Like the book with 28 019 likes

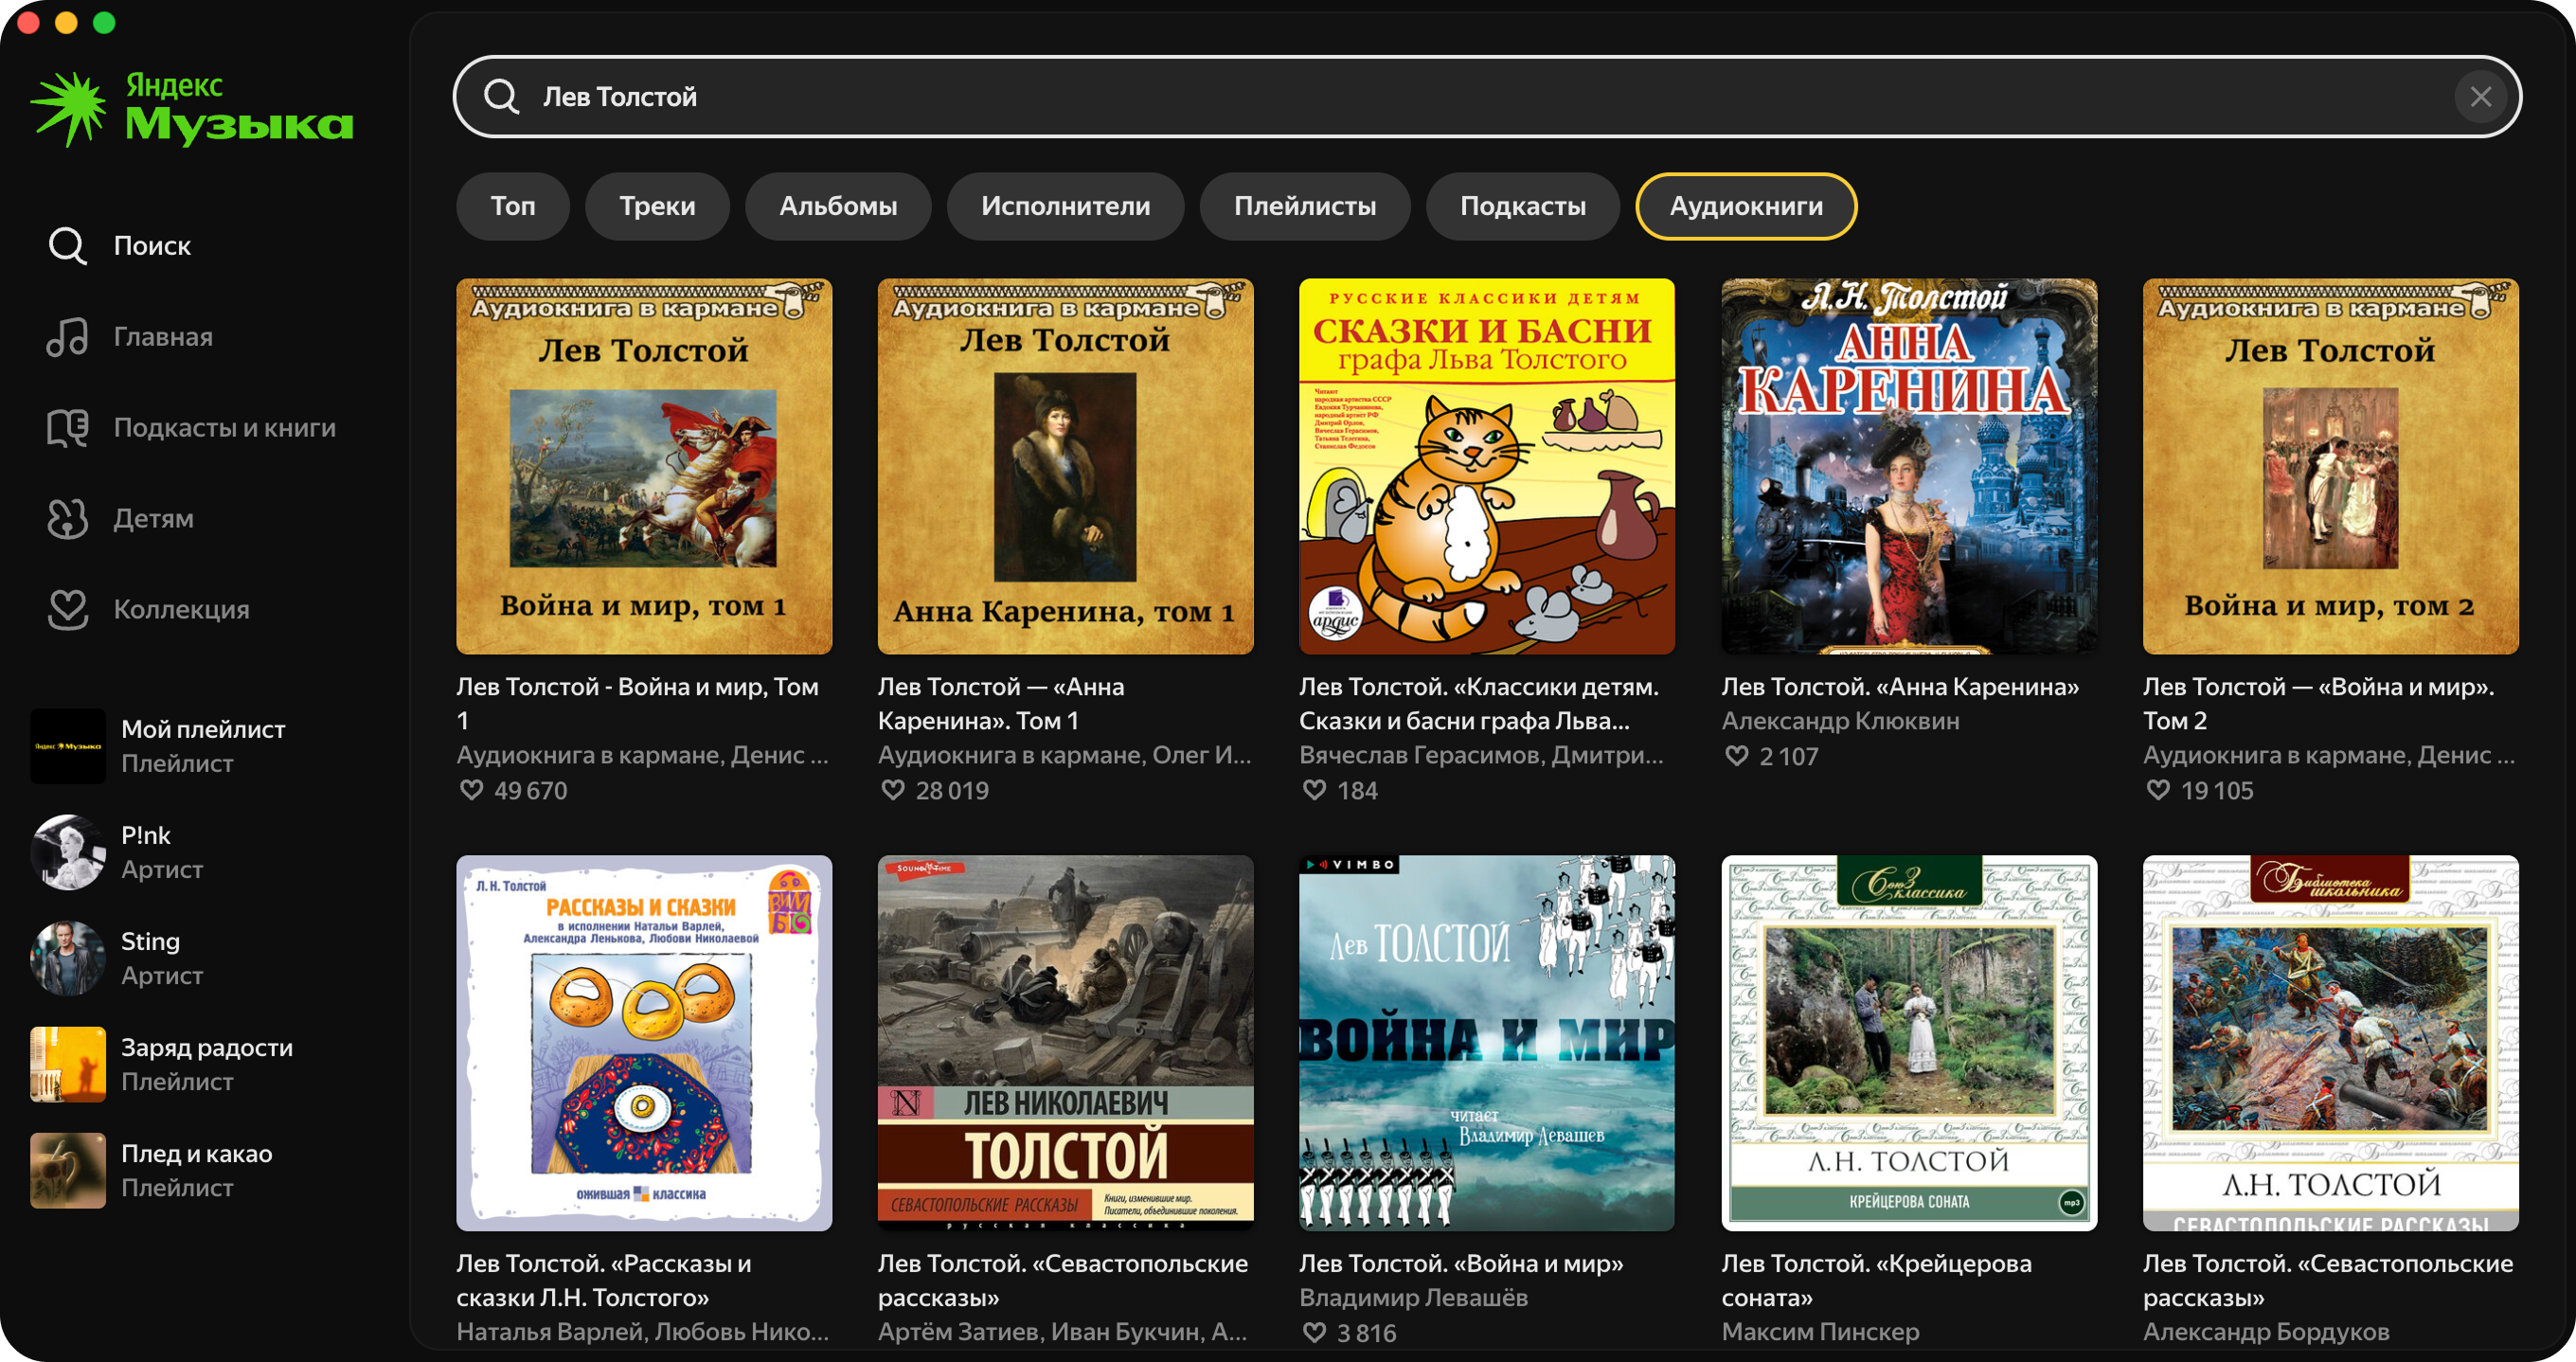tap(892, 790)
